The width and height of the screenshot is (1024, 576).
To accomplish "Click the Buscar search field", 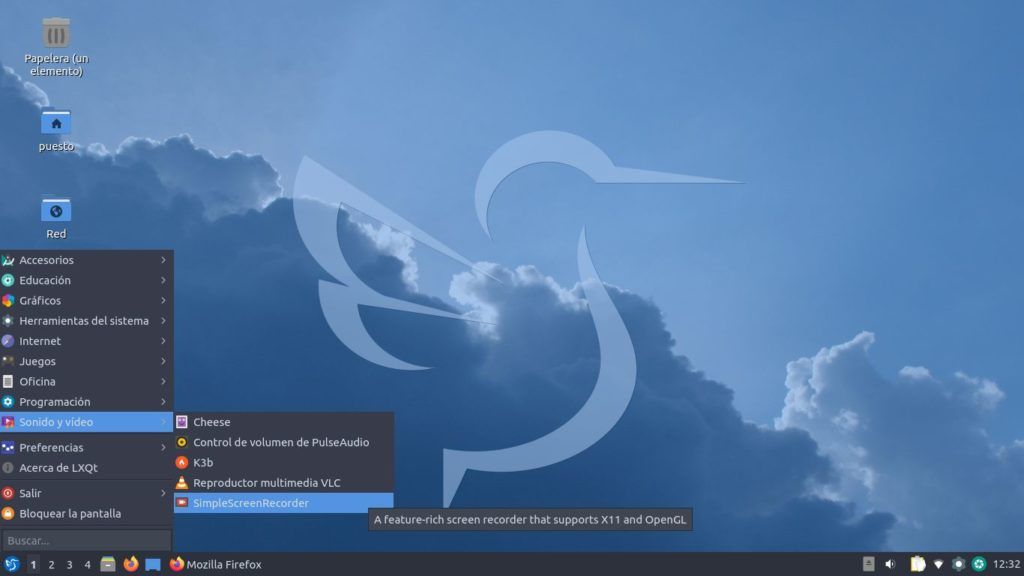I will coord(86,540).
